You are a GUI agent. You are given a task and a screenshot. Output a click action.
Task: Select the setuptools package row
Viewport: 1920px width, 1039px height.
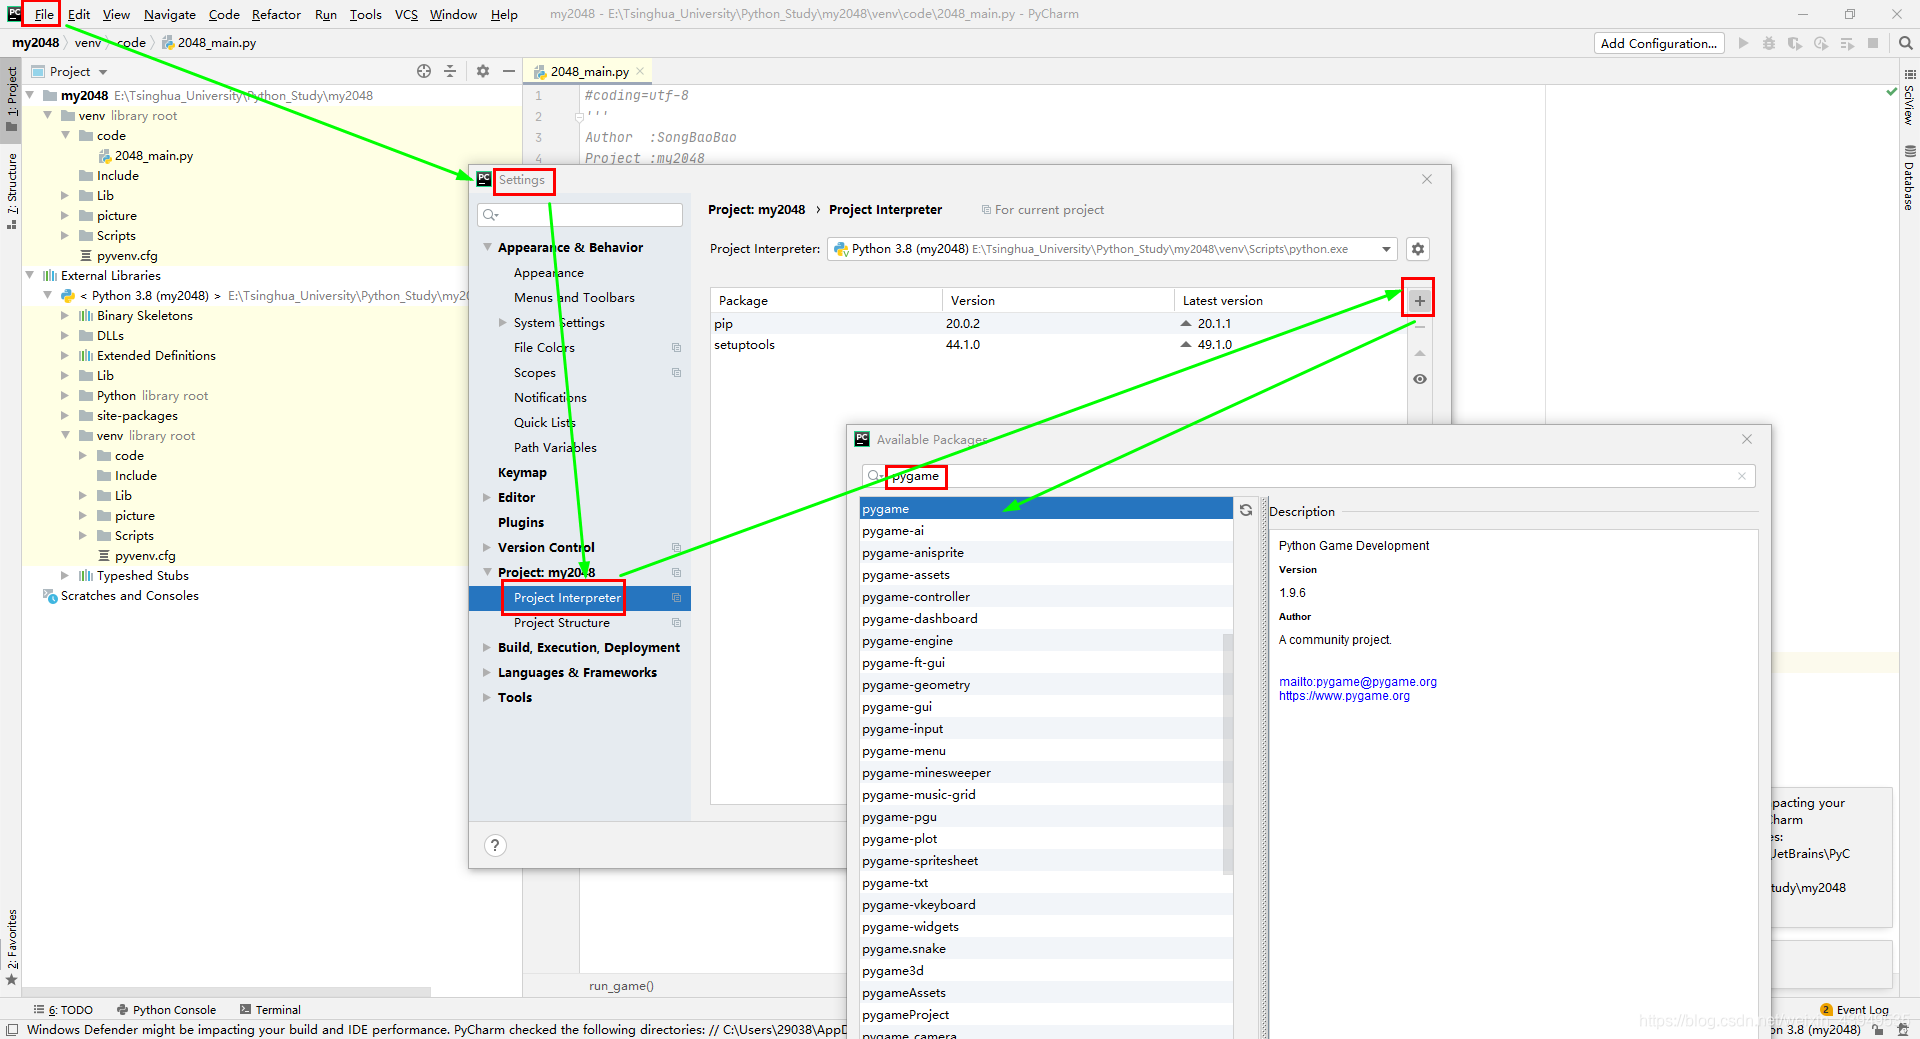1058,345
